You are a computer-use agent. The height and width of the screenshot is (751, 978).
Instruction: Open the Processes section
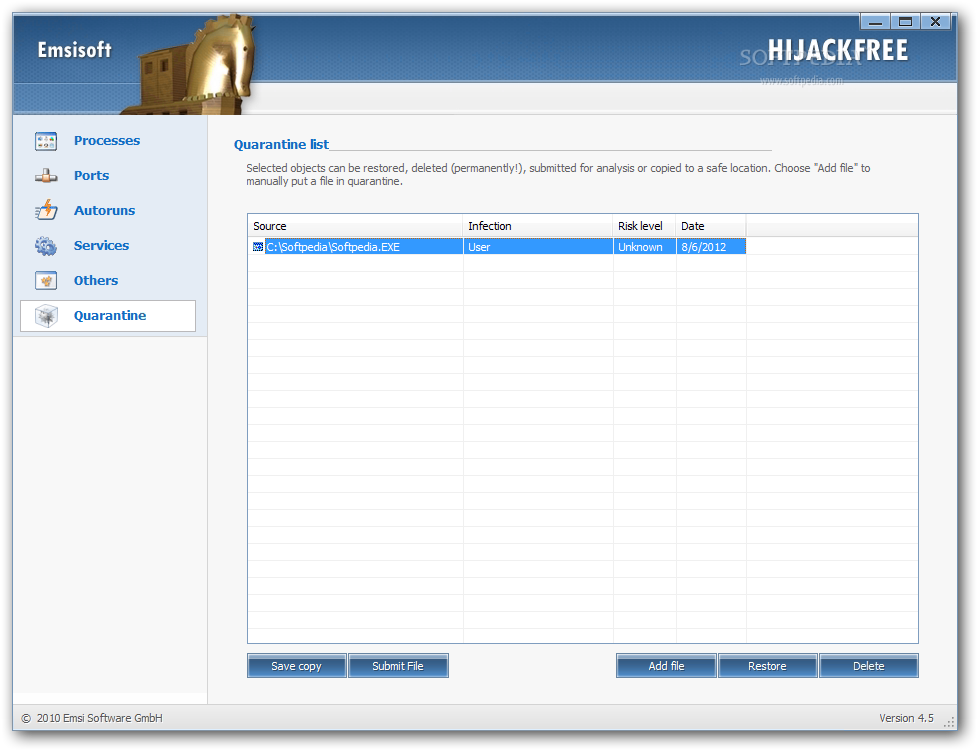[x=107, y=141]
